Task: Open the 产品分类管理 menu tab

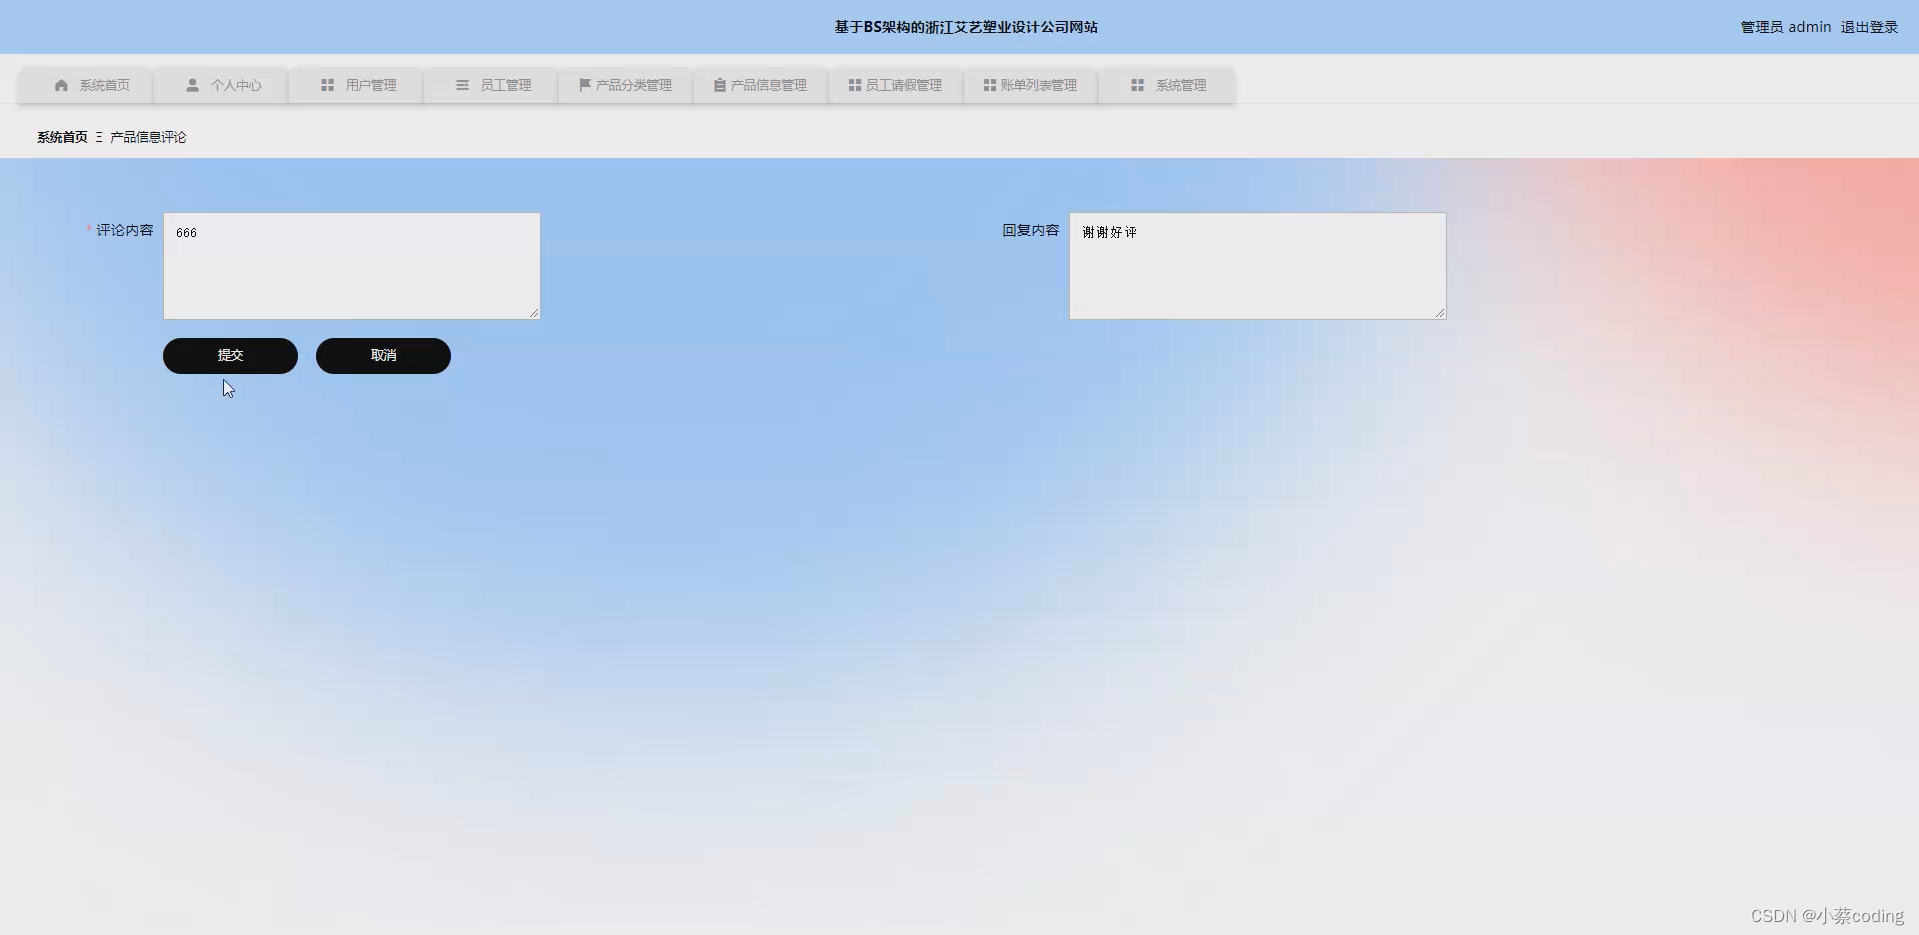Action: tap(625, 85)
